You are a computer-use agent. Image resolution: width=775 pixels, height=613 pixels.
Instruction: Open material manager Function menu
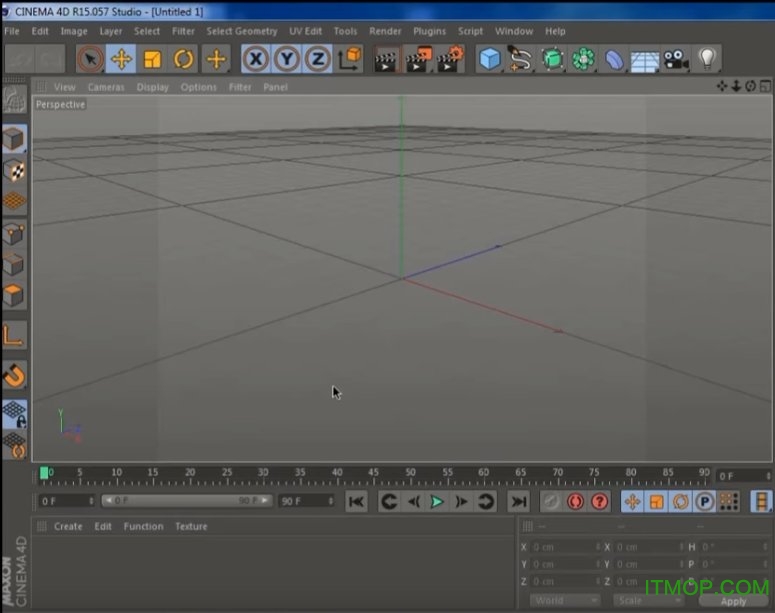click(x=143, y=526)
